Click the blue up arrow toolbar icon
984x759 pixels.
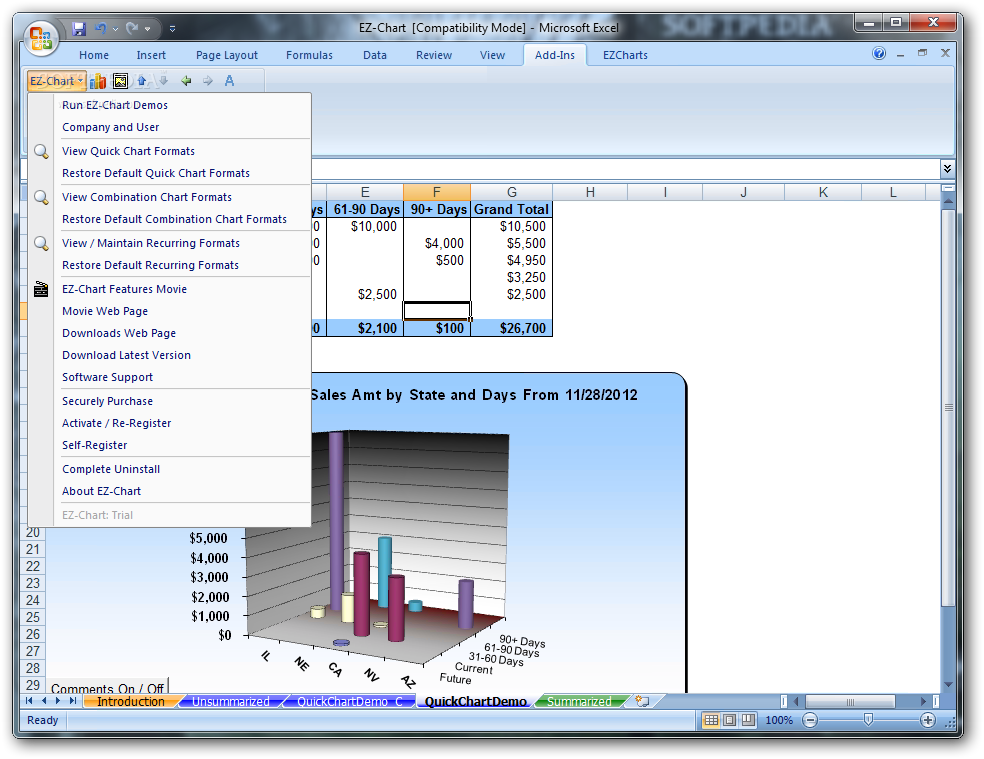(142, 81)
